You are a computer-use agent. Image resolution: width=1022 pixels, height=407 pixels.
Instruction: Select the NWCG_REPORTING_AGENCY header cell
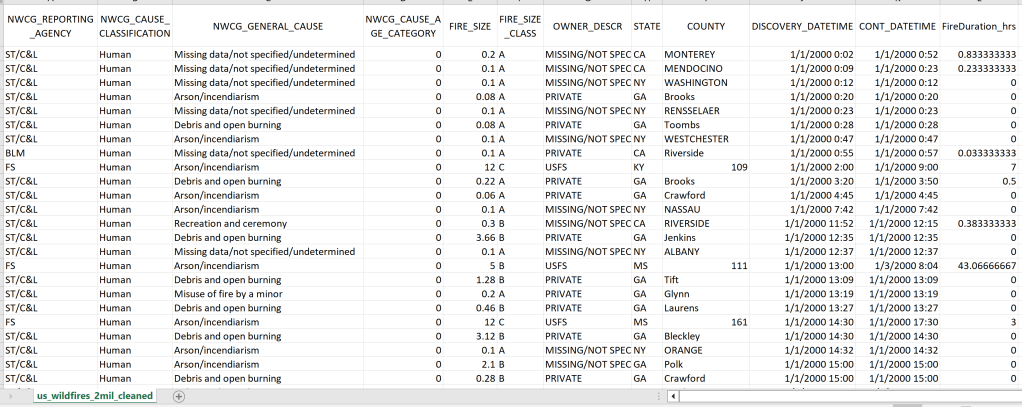point(49,25)
